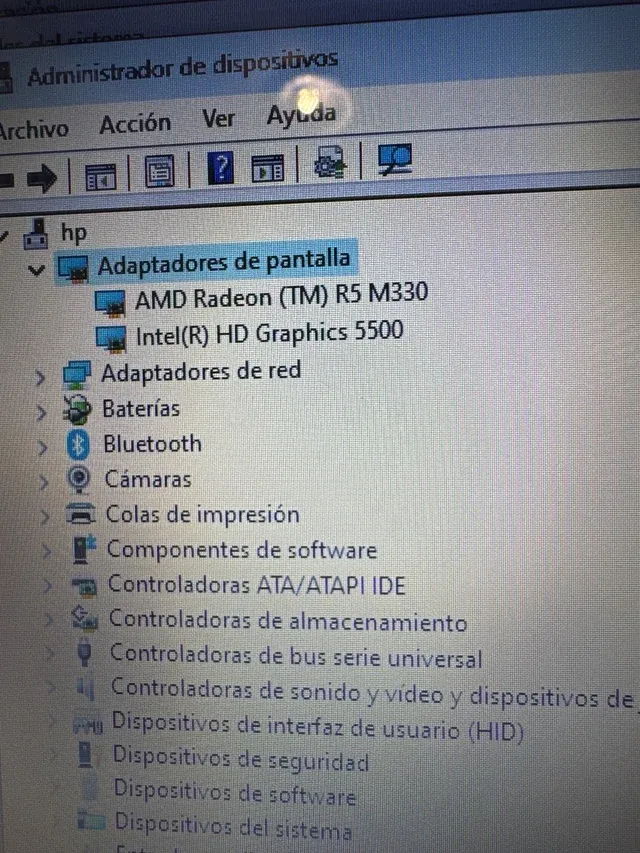Click the sound controllers speaker icon
This screenshot has width=640, height=853.
86,688
